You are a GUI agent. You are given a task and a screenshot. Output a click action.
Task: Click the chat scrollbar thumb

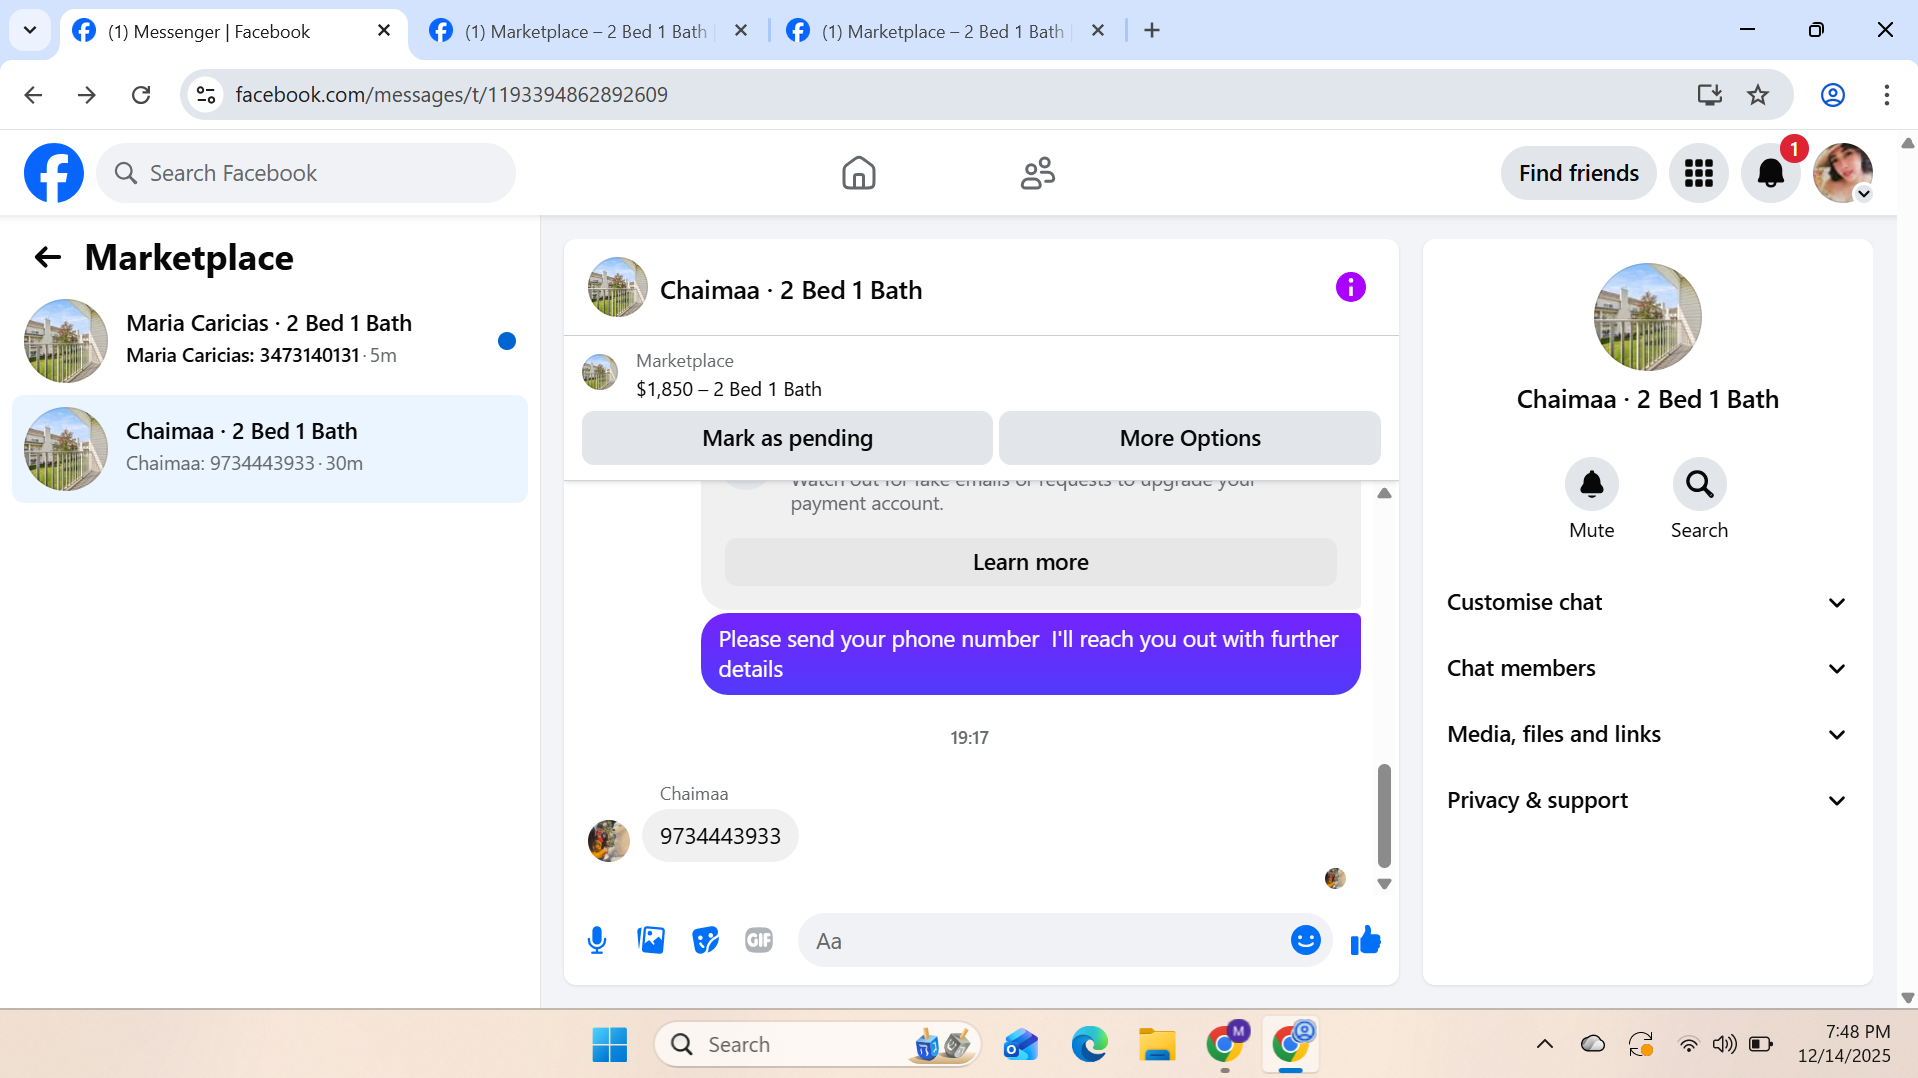(1384, 815)
